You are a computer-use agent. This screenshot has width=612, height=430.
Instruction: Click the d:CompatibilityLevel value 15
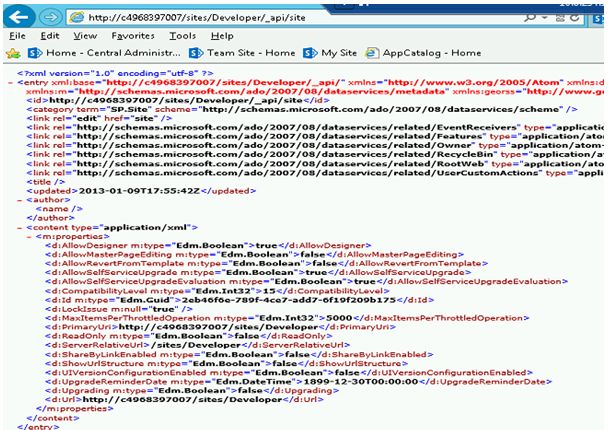click(x=270, y=291)
